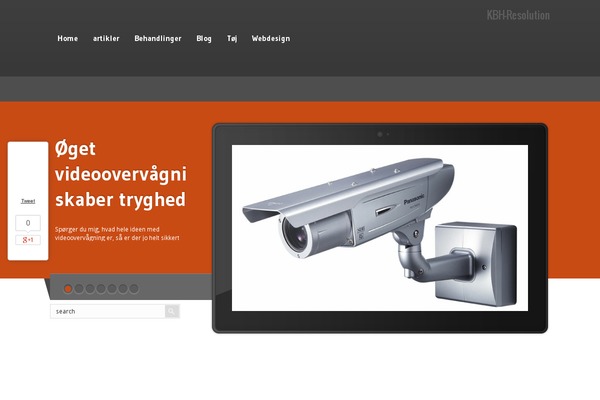Select the sixth slider dot
600x400 pixels.
[x=123, y=289]
